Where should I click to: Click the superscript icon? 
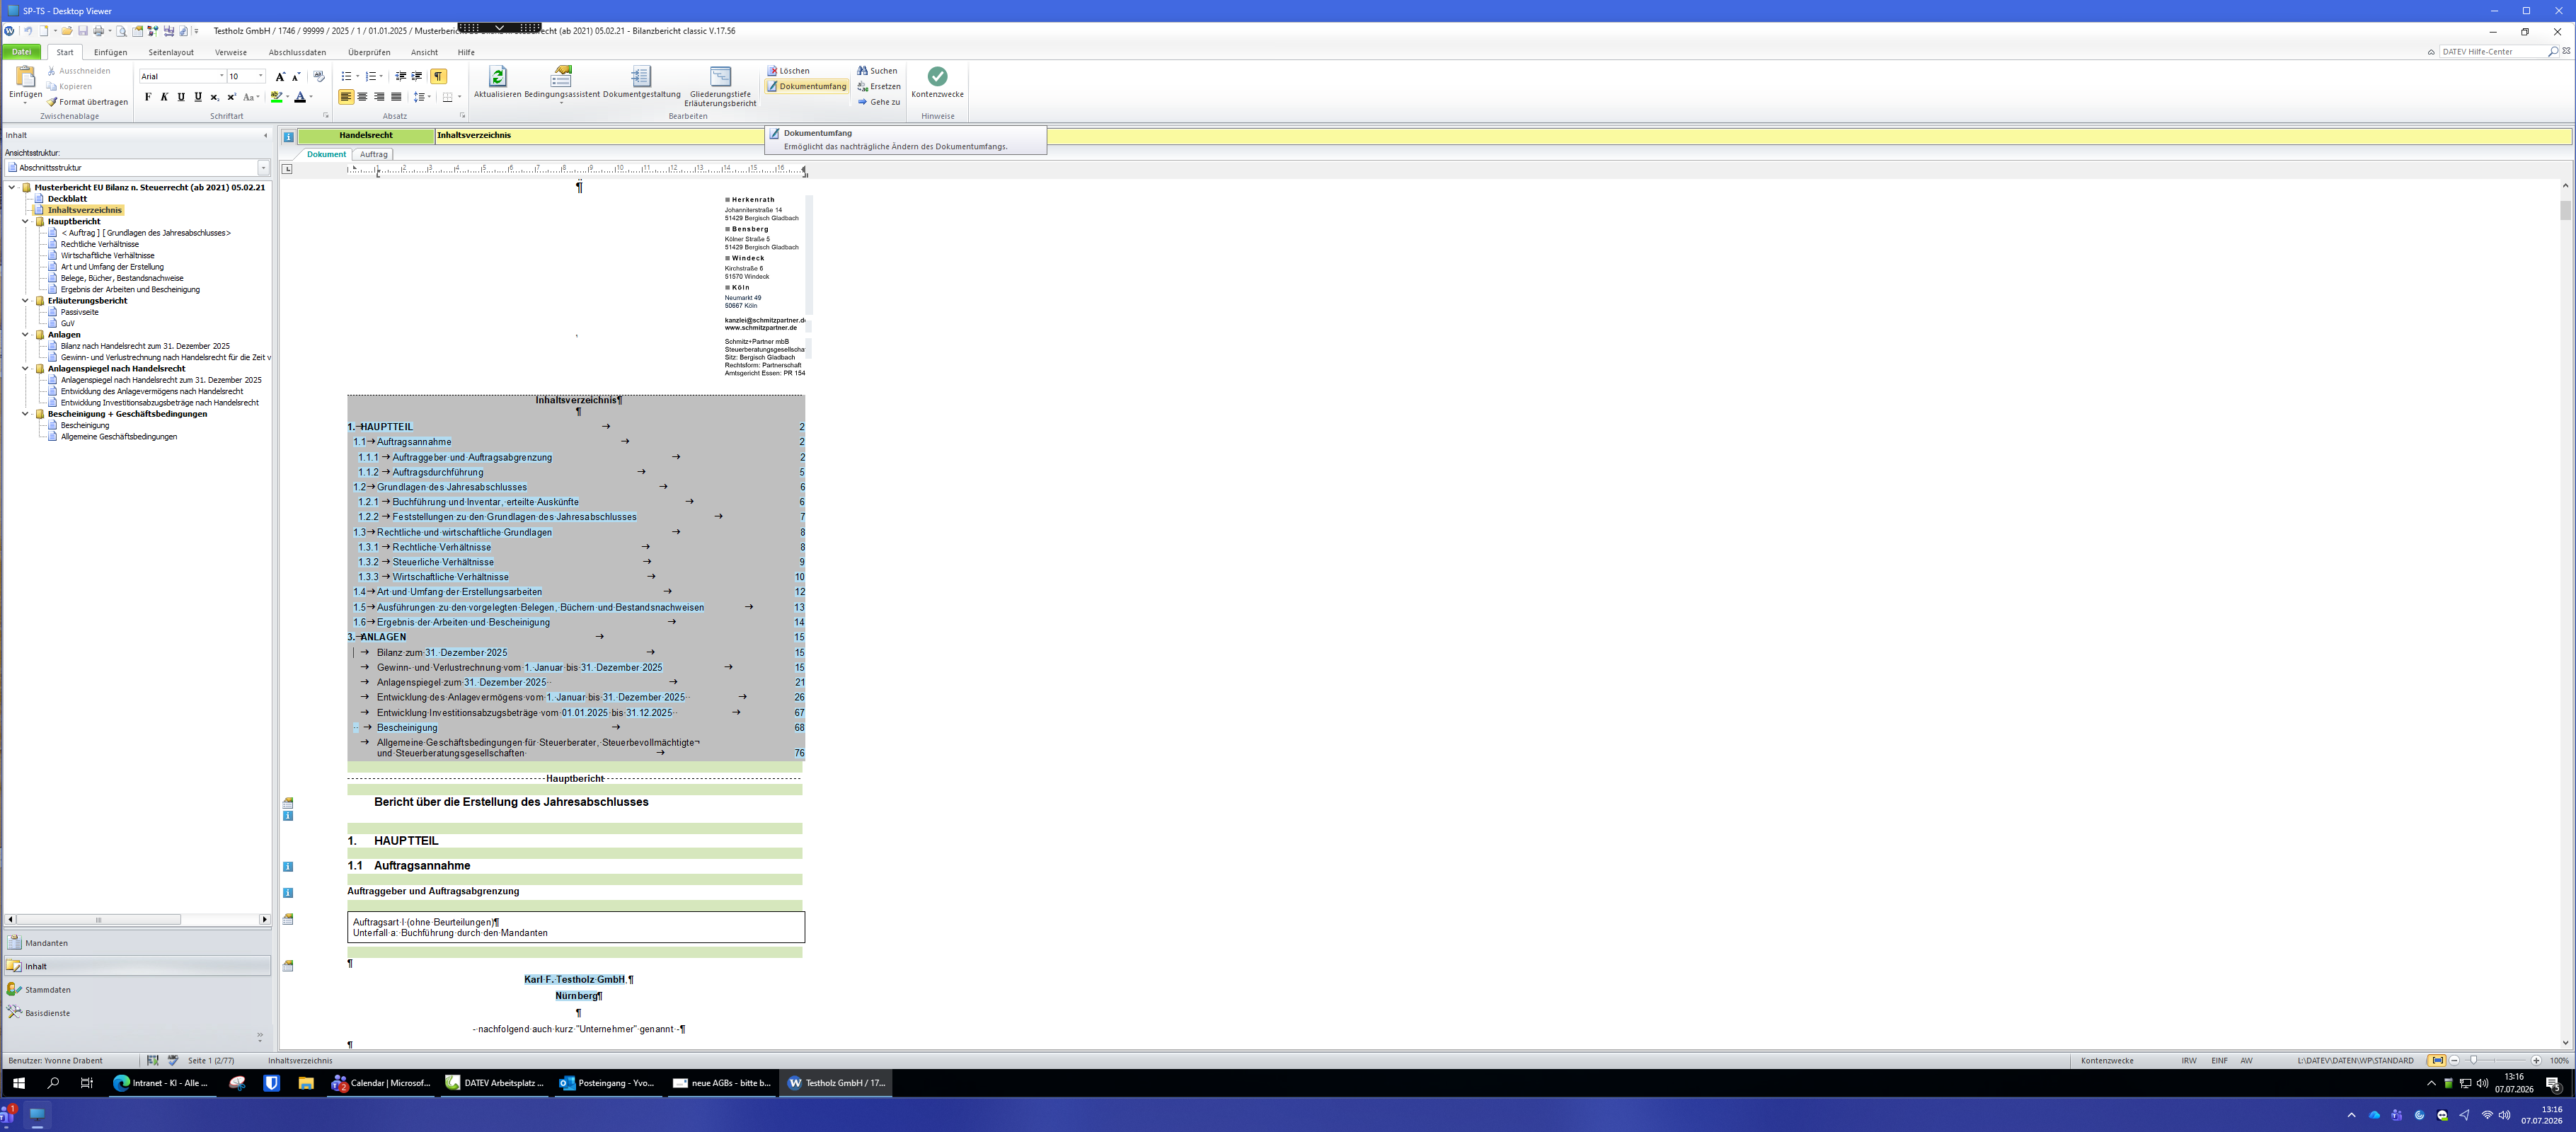click(231, 97)
